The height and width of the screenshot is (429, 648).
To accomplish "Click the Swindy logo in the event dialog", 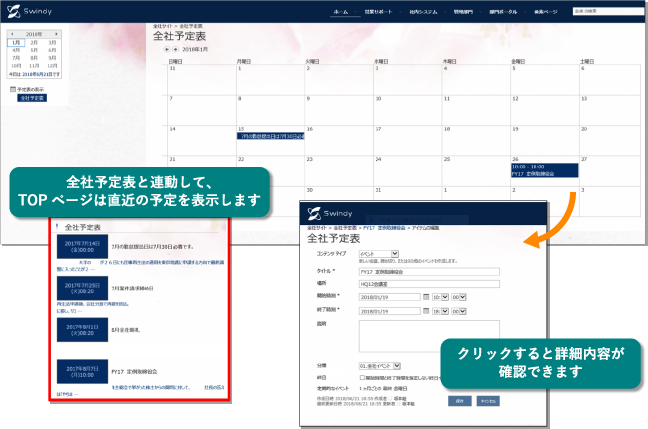I will point(330,213).
